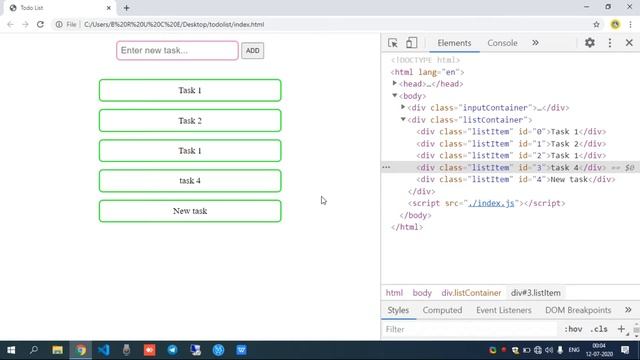Add new style rule plus icon

coord(621,329)
